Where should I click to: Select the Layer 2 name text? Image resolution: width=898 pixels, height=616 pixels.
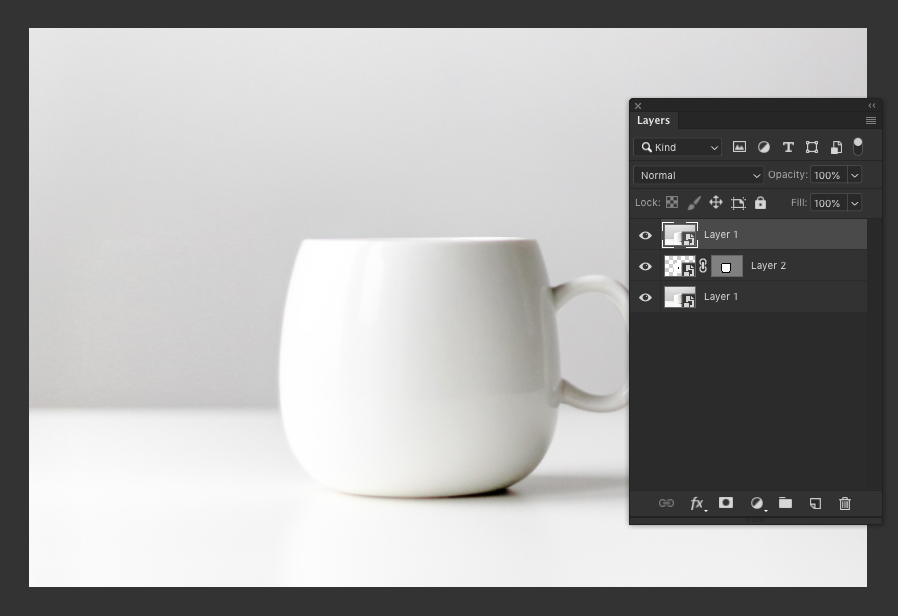click(x=768, y=266)
